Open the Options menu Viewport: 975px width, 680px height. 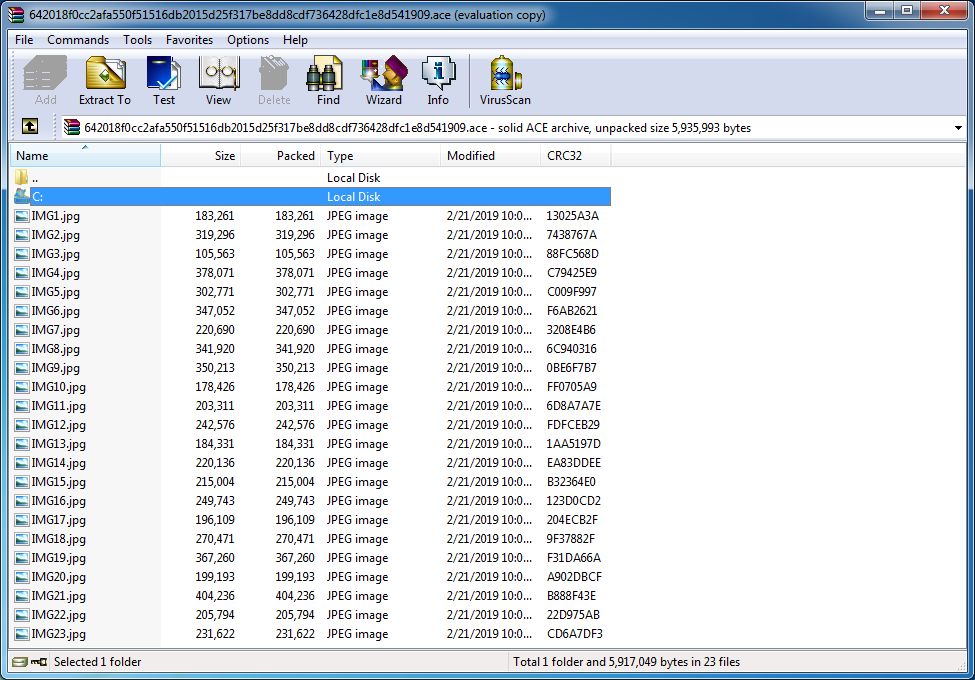(247, 40)
